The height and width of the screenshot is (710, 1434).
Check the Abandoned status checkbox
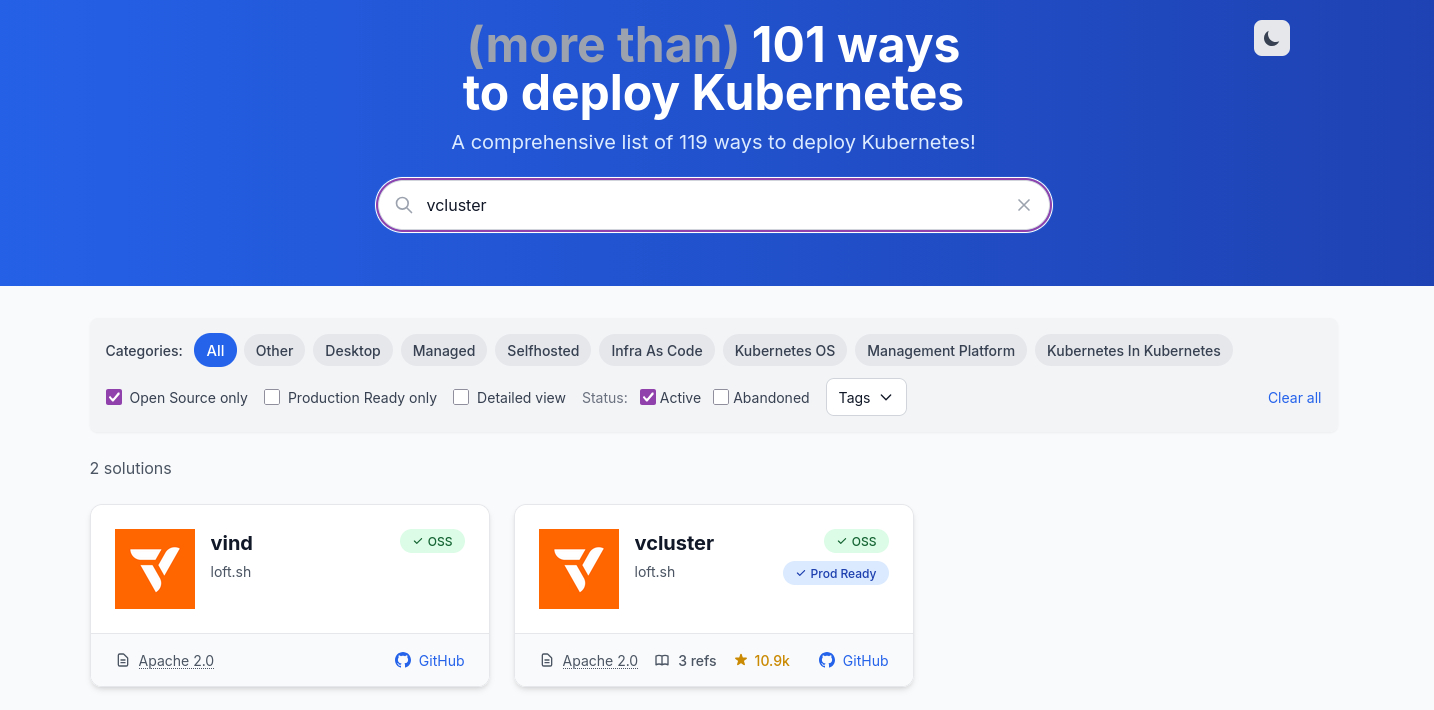pos(721,397)
